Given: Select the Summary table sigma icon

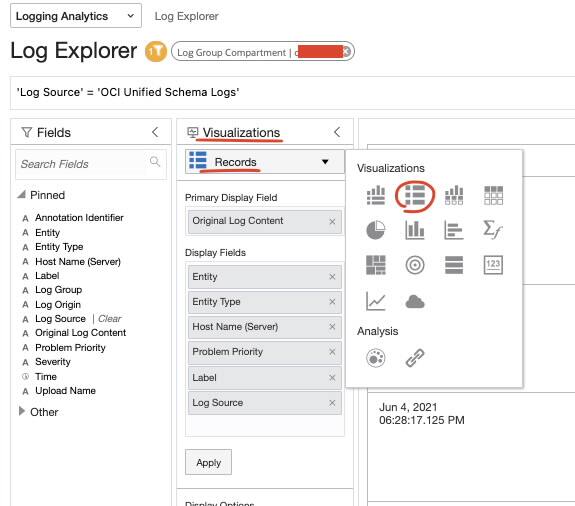Looking at the screenshot, I should (492, 230).
